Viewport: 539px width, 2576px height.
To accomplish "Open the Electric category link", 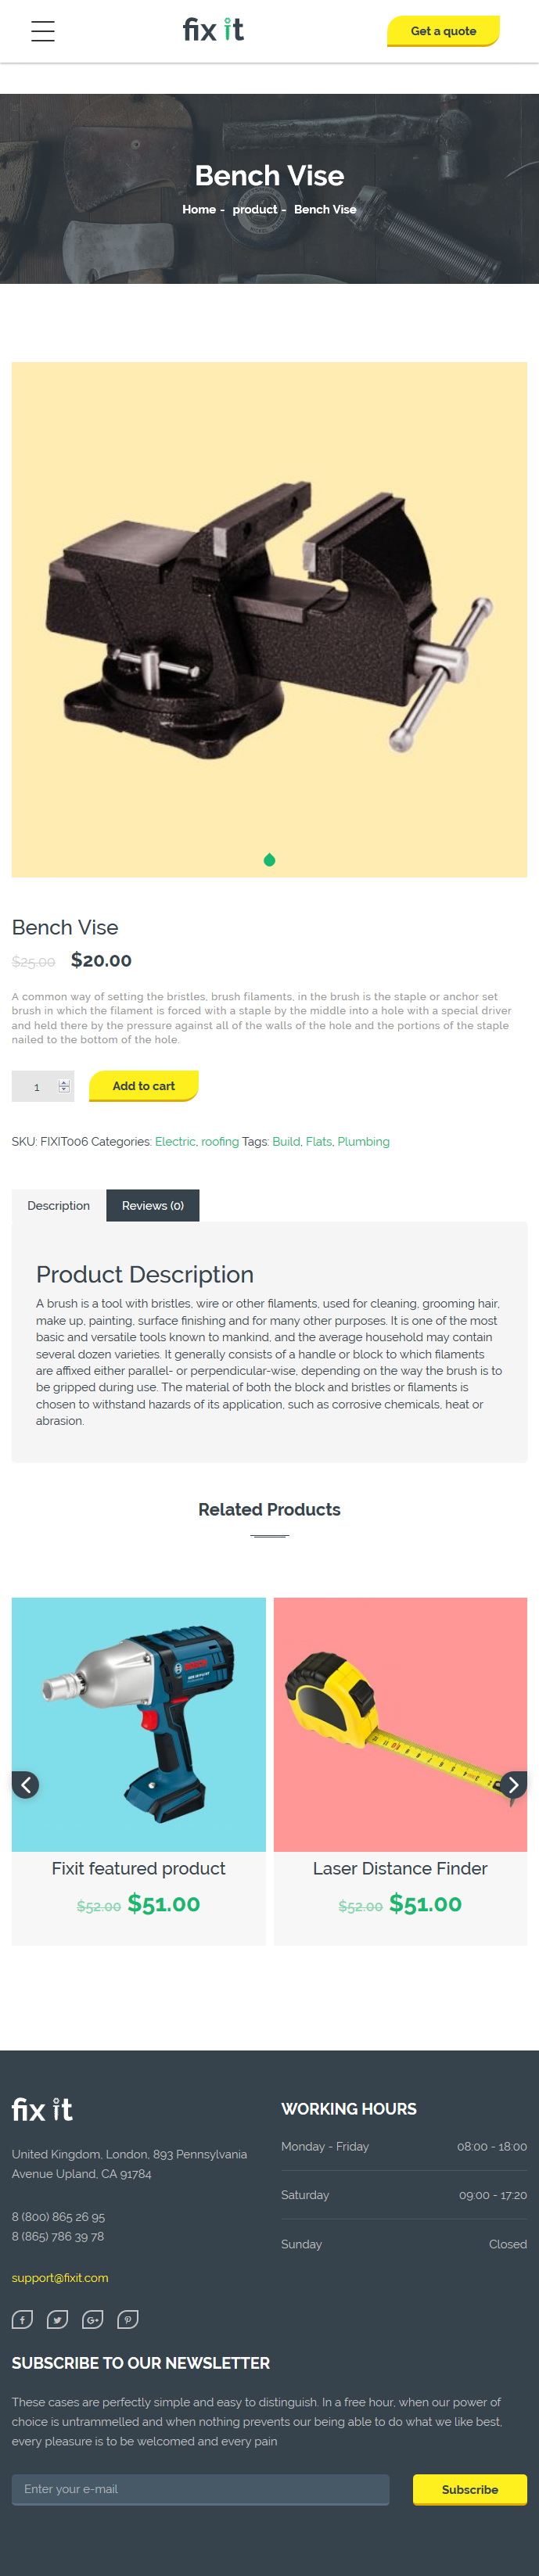I will coord(175,1141).
